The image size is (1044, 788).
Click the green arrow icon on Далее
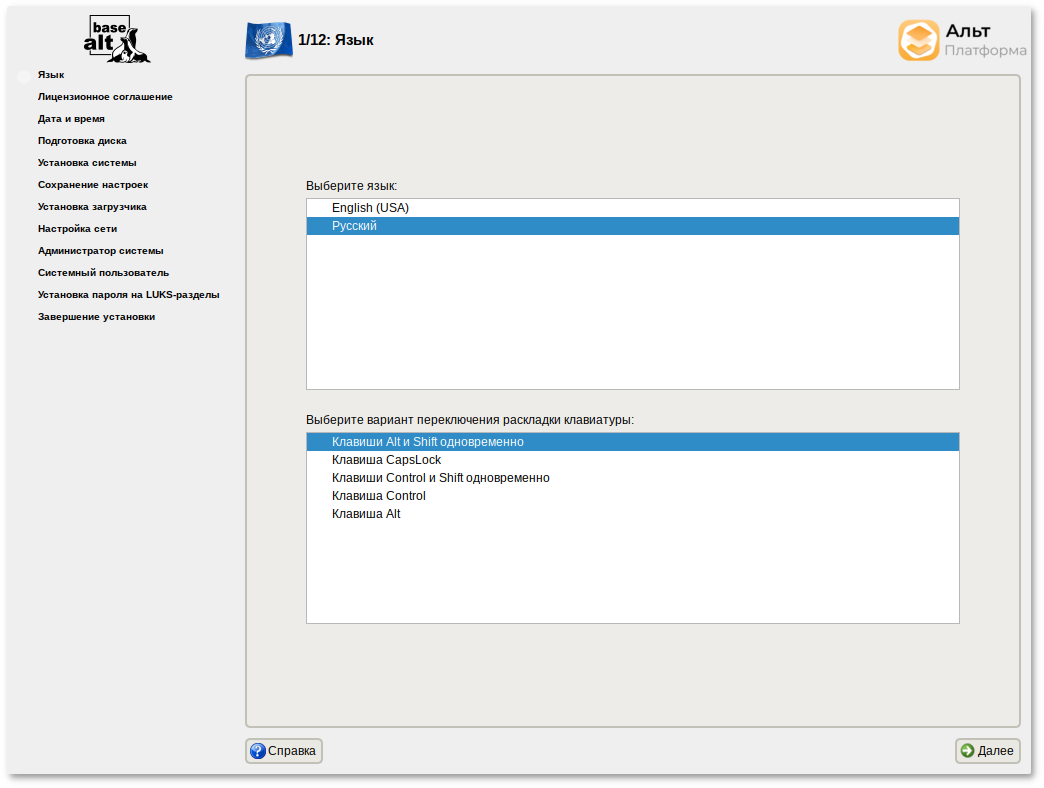tap(967, 751)
